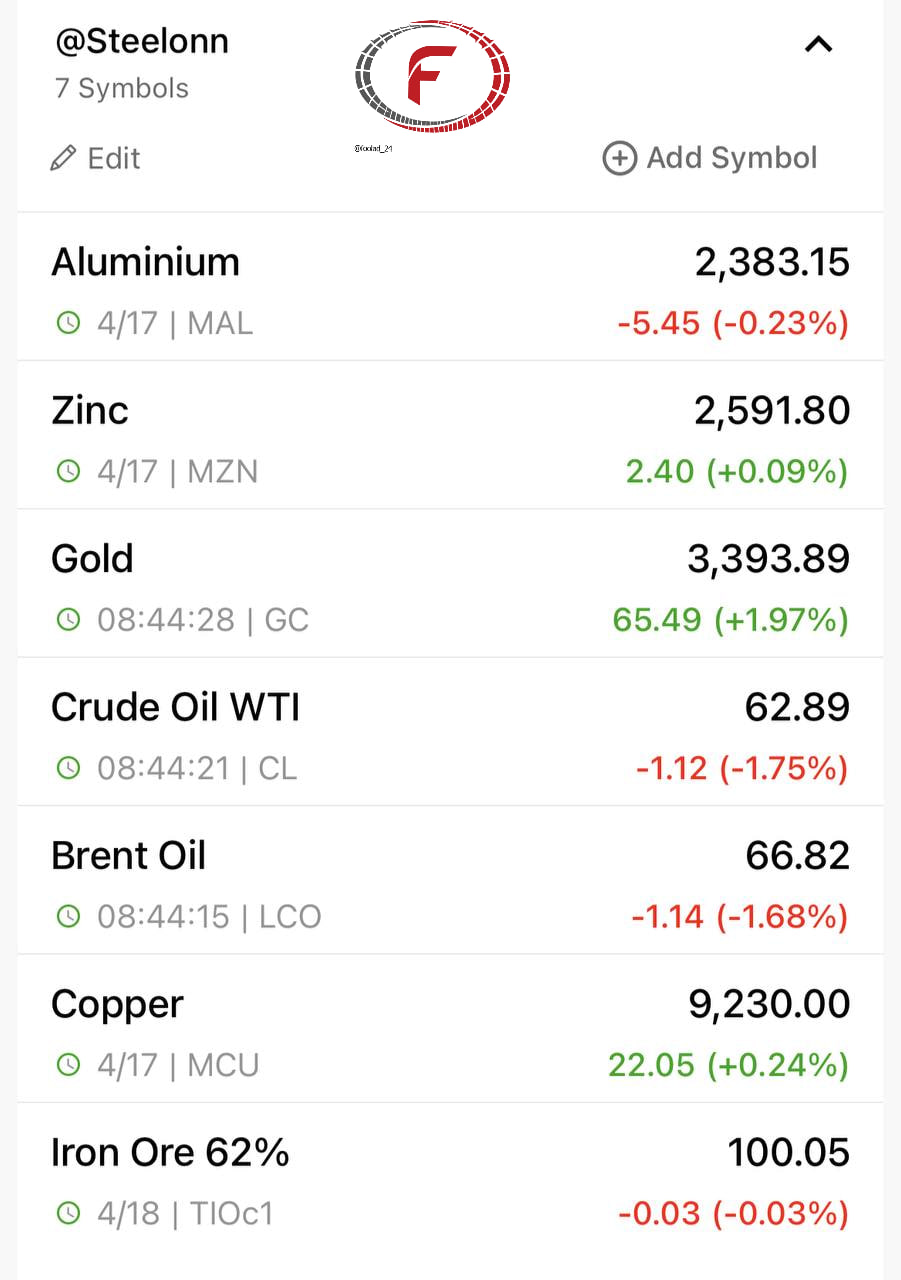Click the pencil Edit icon
Viewport: 901px width, 1280px height.
tap(63, 158)
